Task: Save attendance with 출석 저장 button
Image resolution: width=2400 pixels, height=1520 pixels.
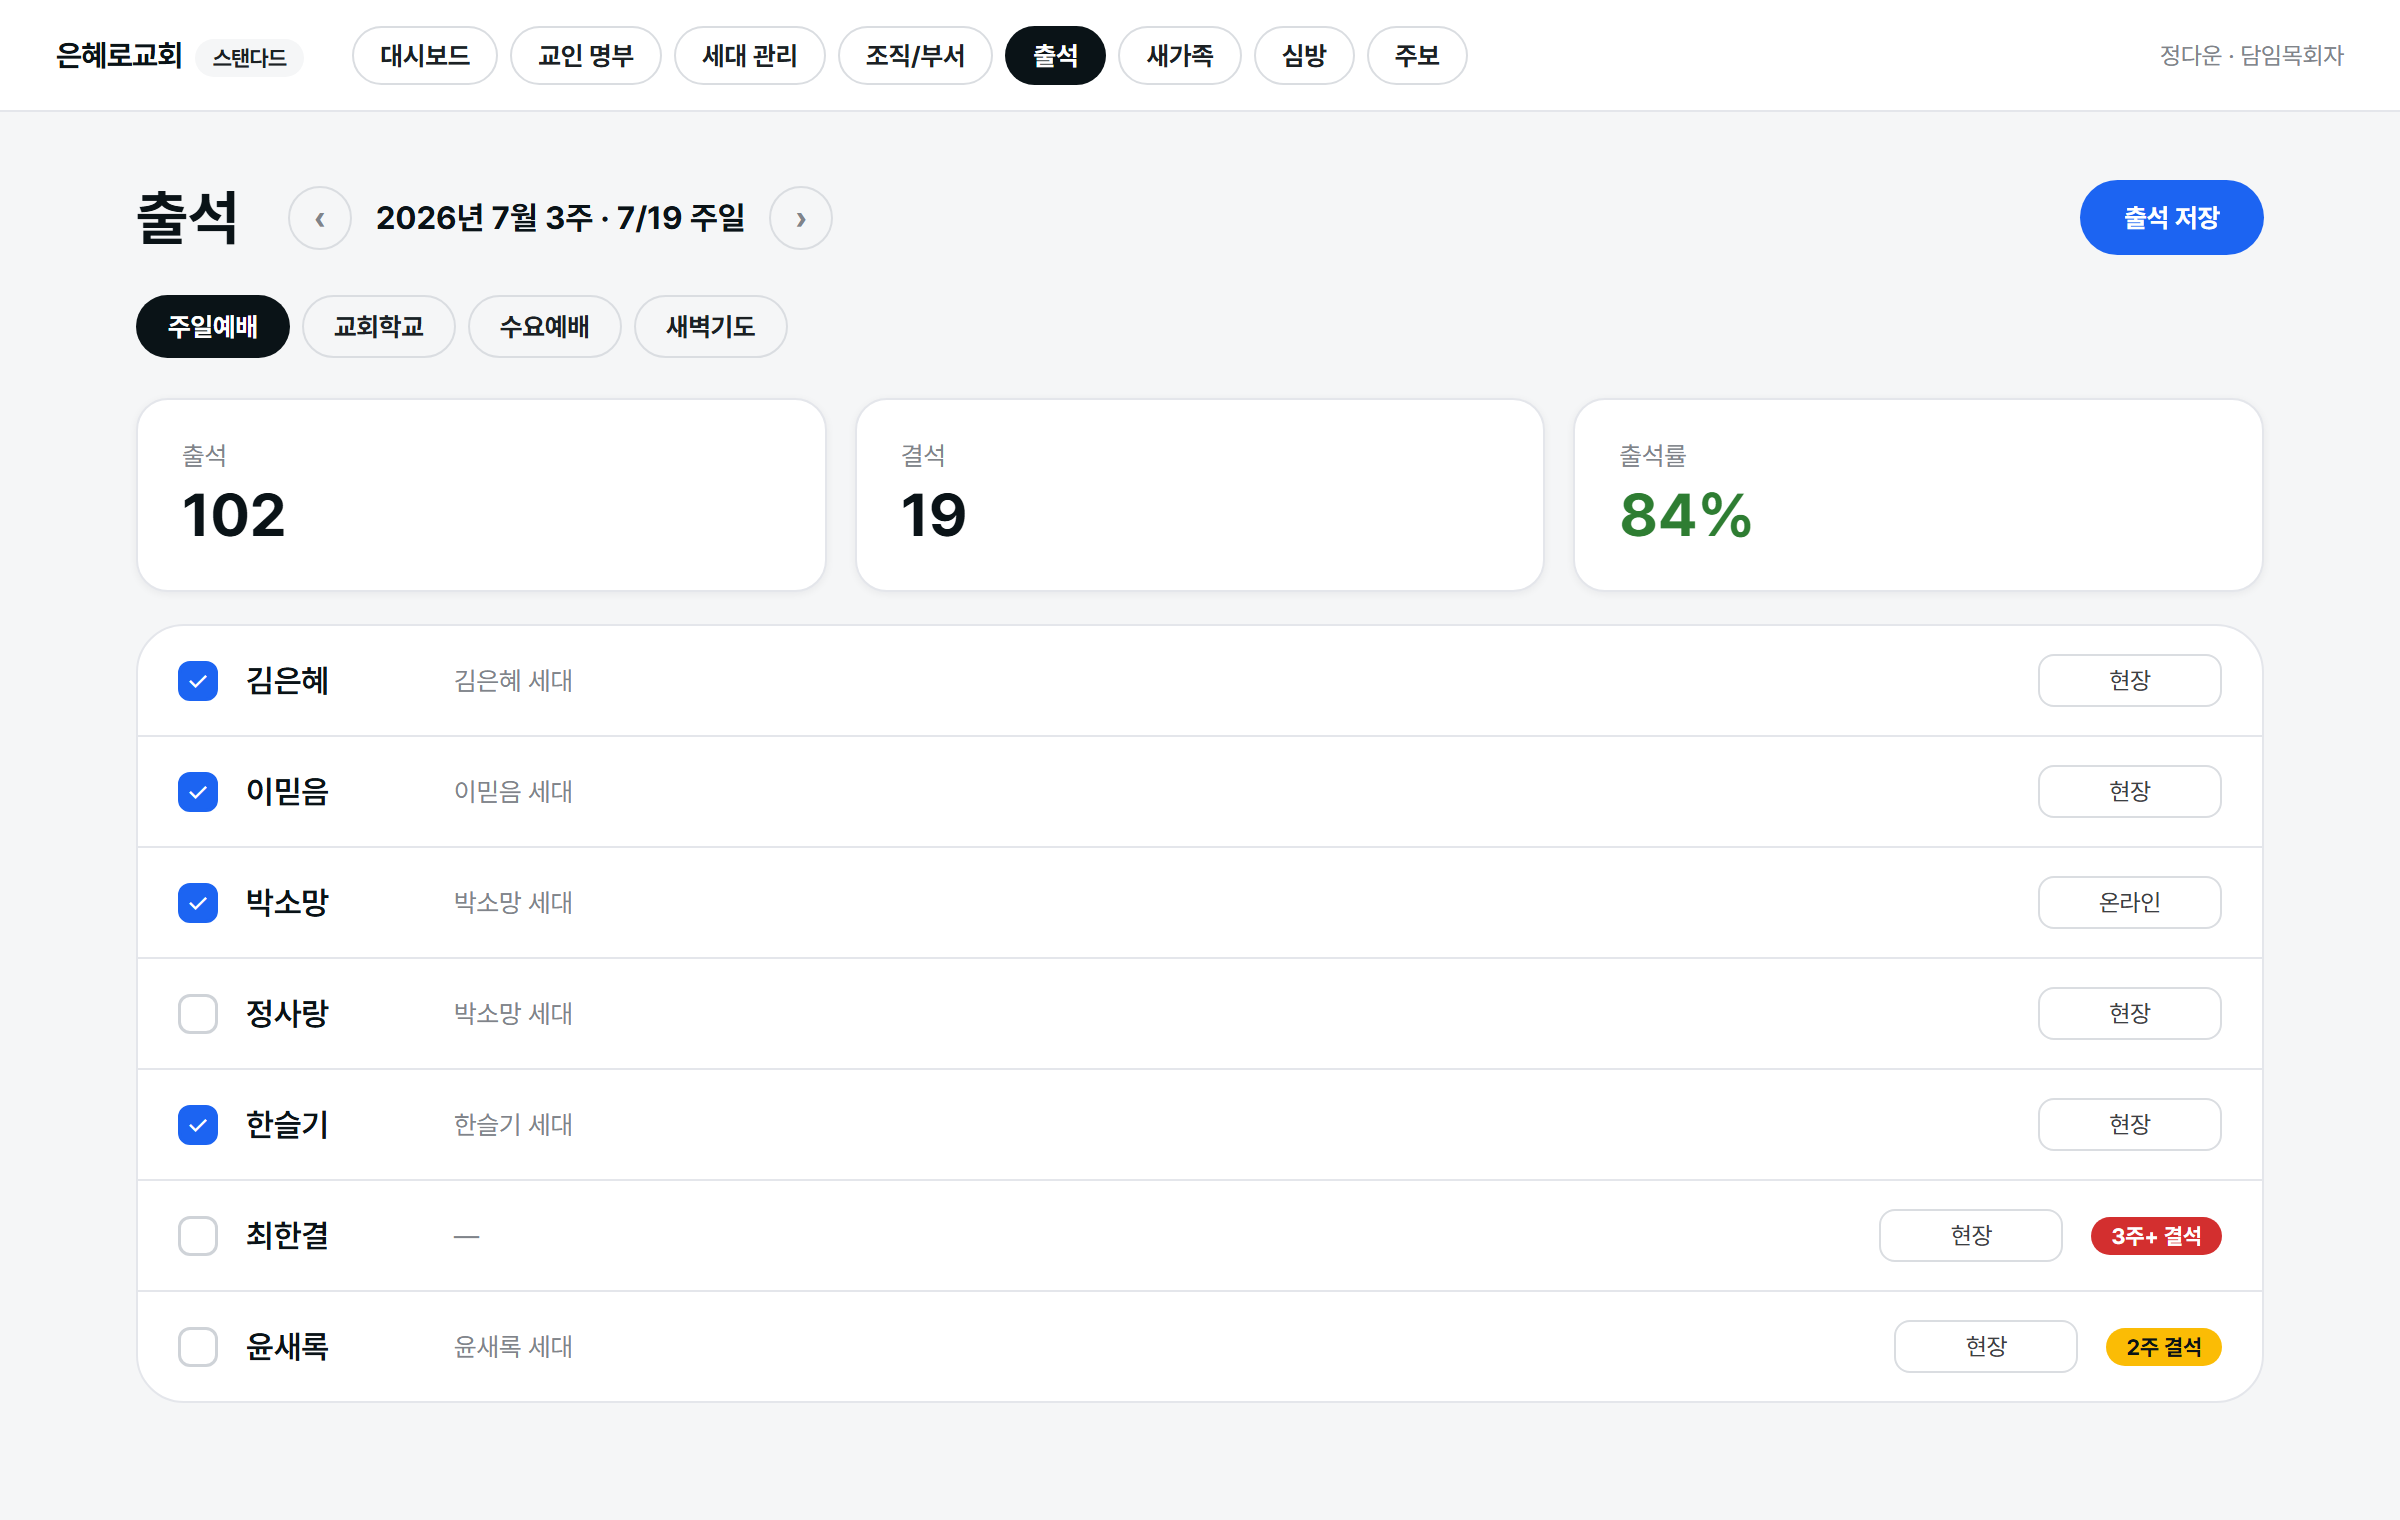Action: [x=2172, y=217]
